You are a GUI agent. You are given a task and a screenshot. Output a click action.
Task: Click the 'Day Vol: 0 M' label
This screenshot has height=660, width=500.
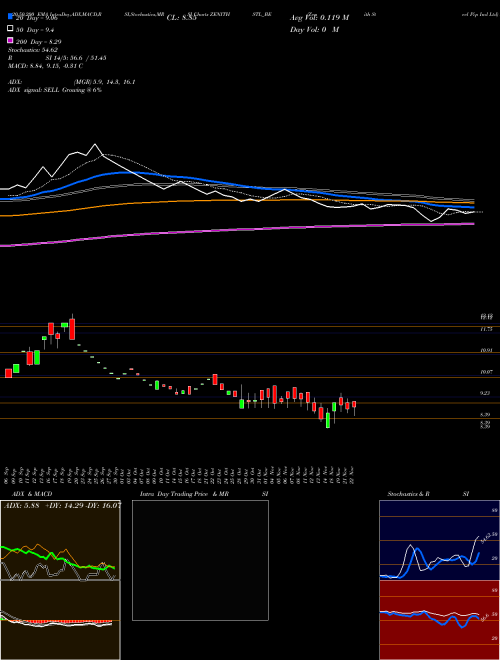(314, 29)
